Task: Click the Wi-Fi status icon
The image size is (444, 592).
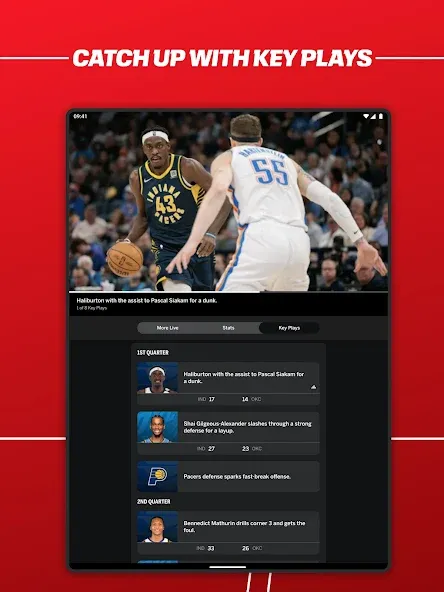Action: coord(366,116)
